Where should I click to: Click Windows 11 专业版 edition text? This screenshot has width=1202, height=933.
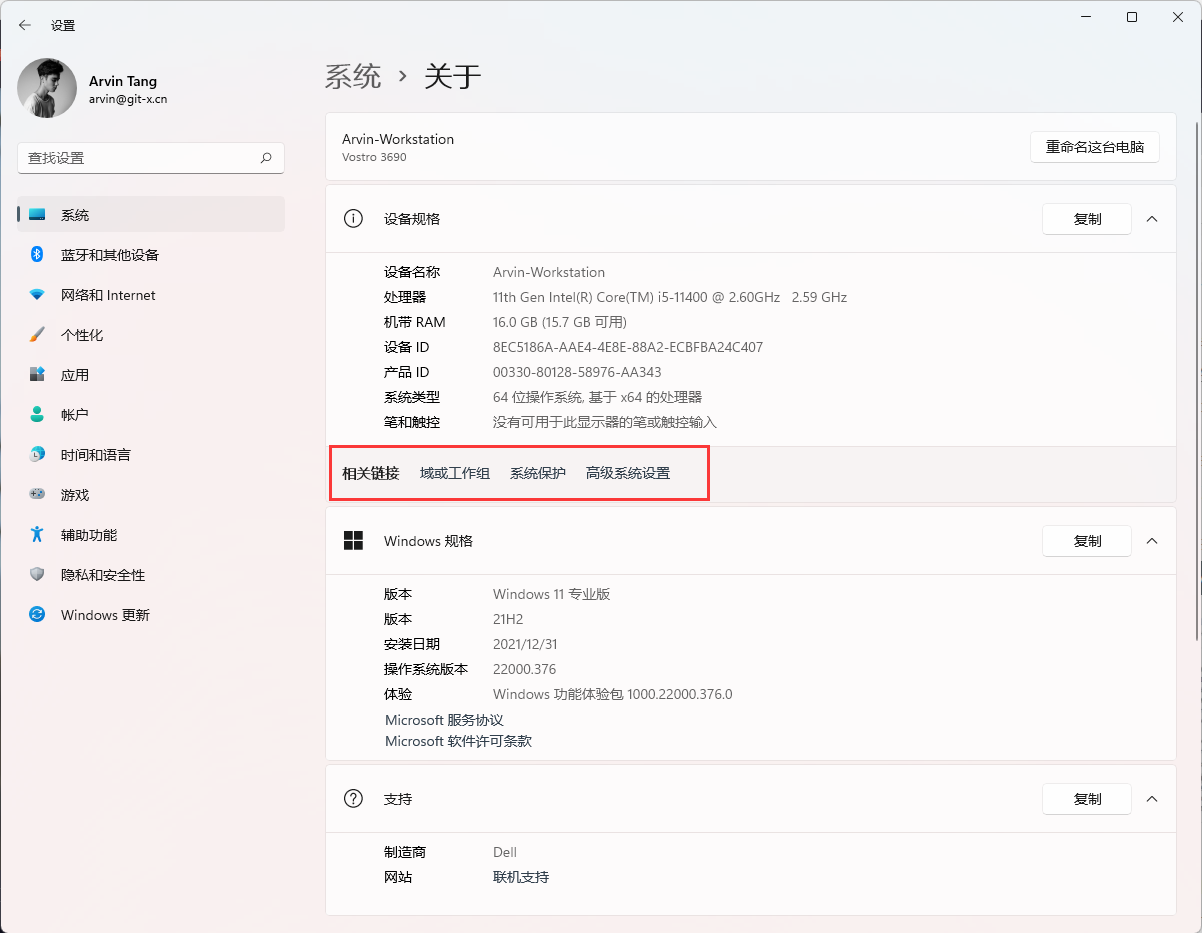coord(551,594)
